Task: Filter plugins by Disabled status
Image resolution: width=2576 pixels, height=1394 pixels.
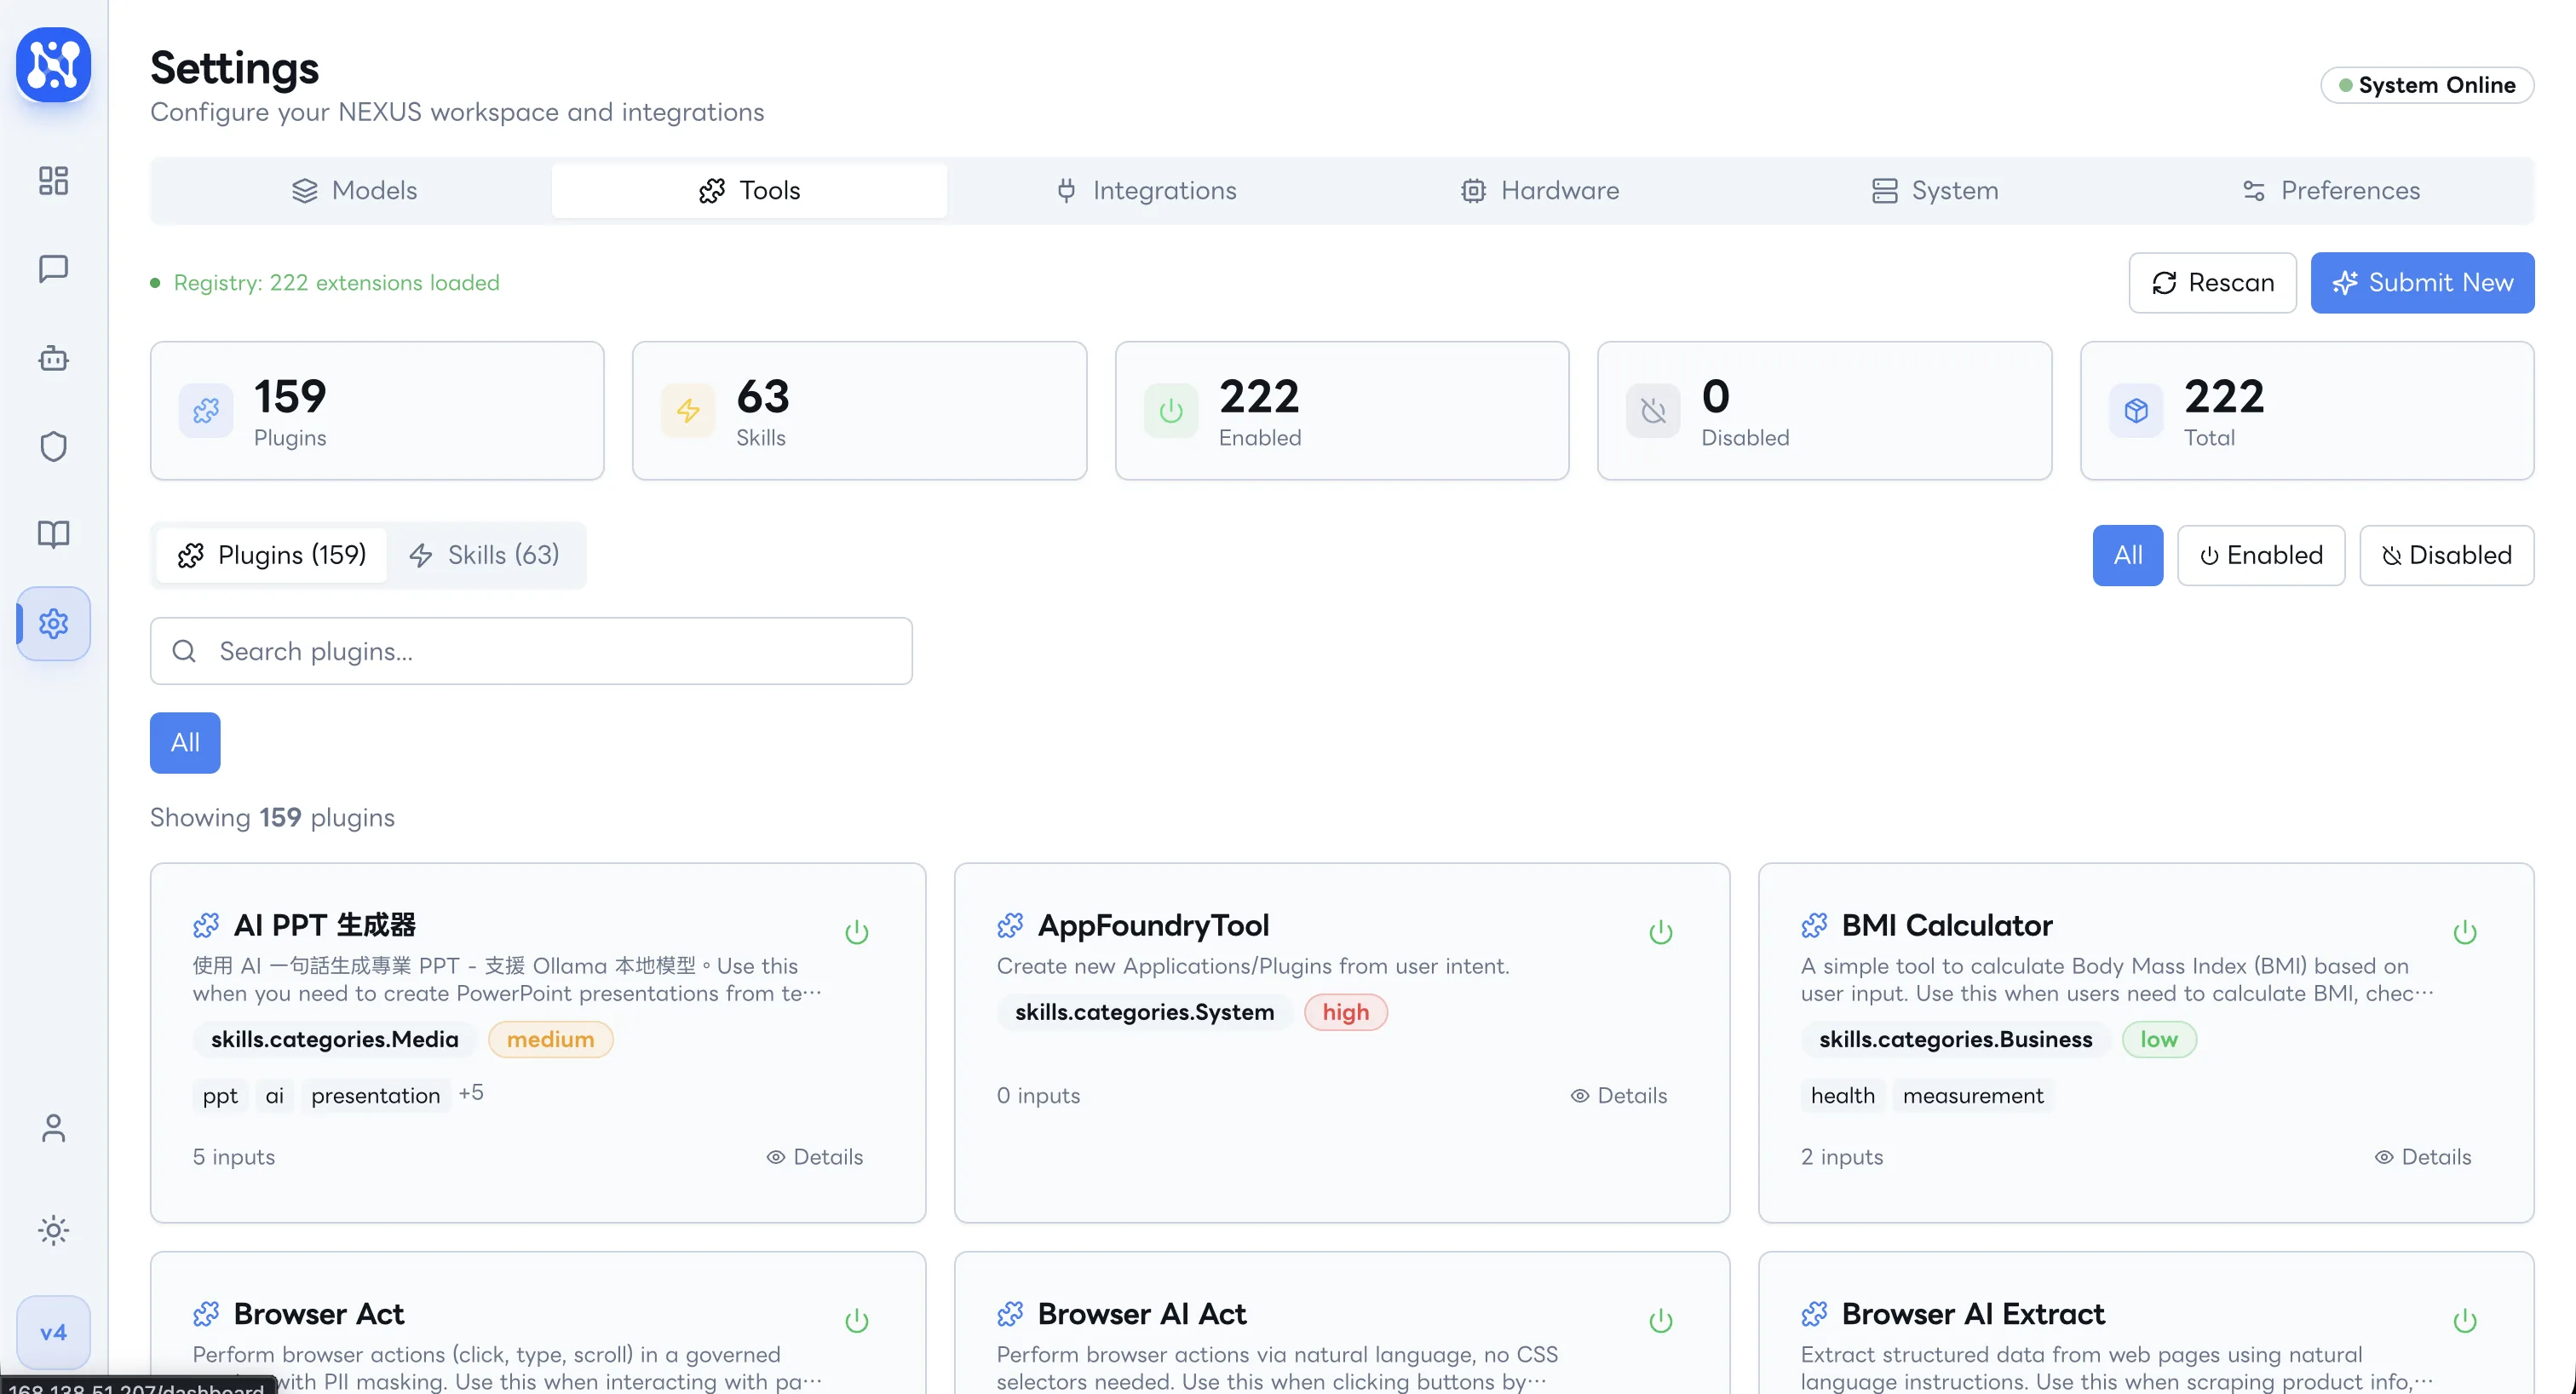Action: tap(2446, 555)
